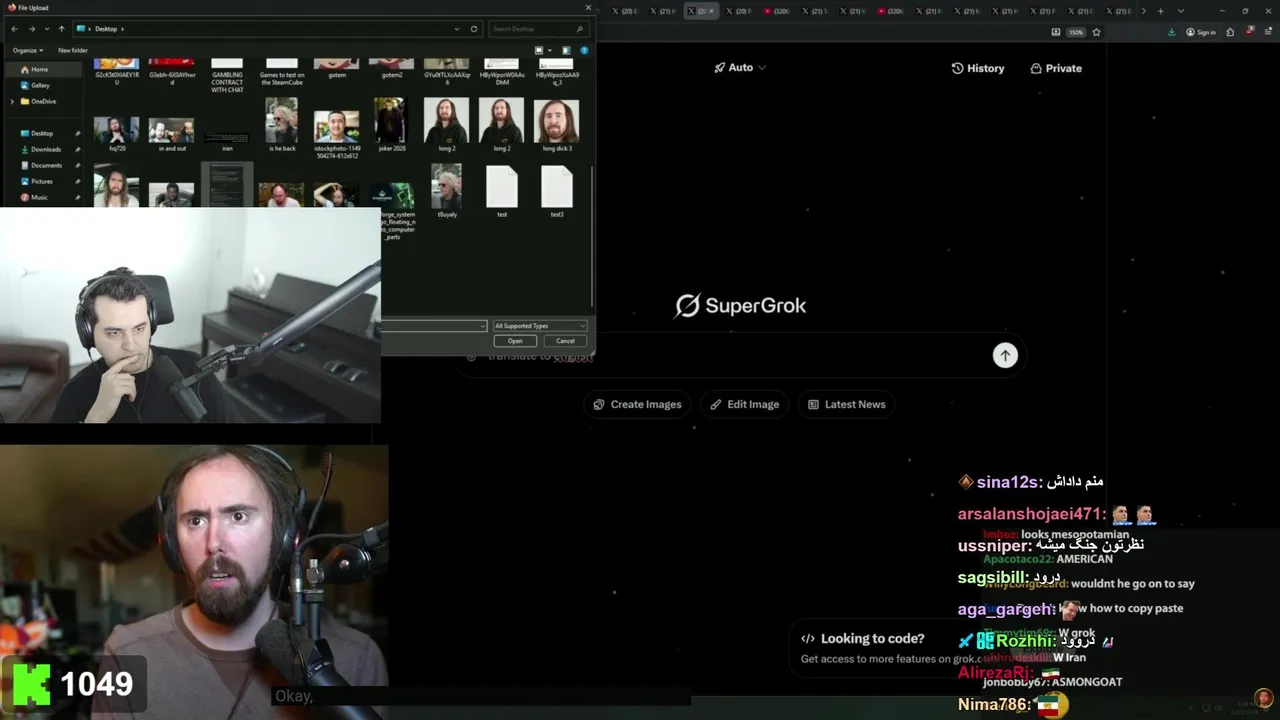This screenshot has width=1280, height=720.
Task: Click the 150% zoom level badge
Action: [x=1076, y=32]
